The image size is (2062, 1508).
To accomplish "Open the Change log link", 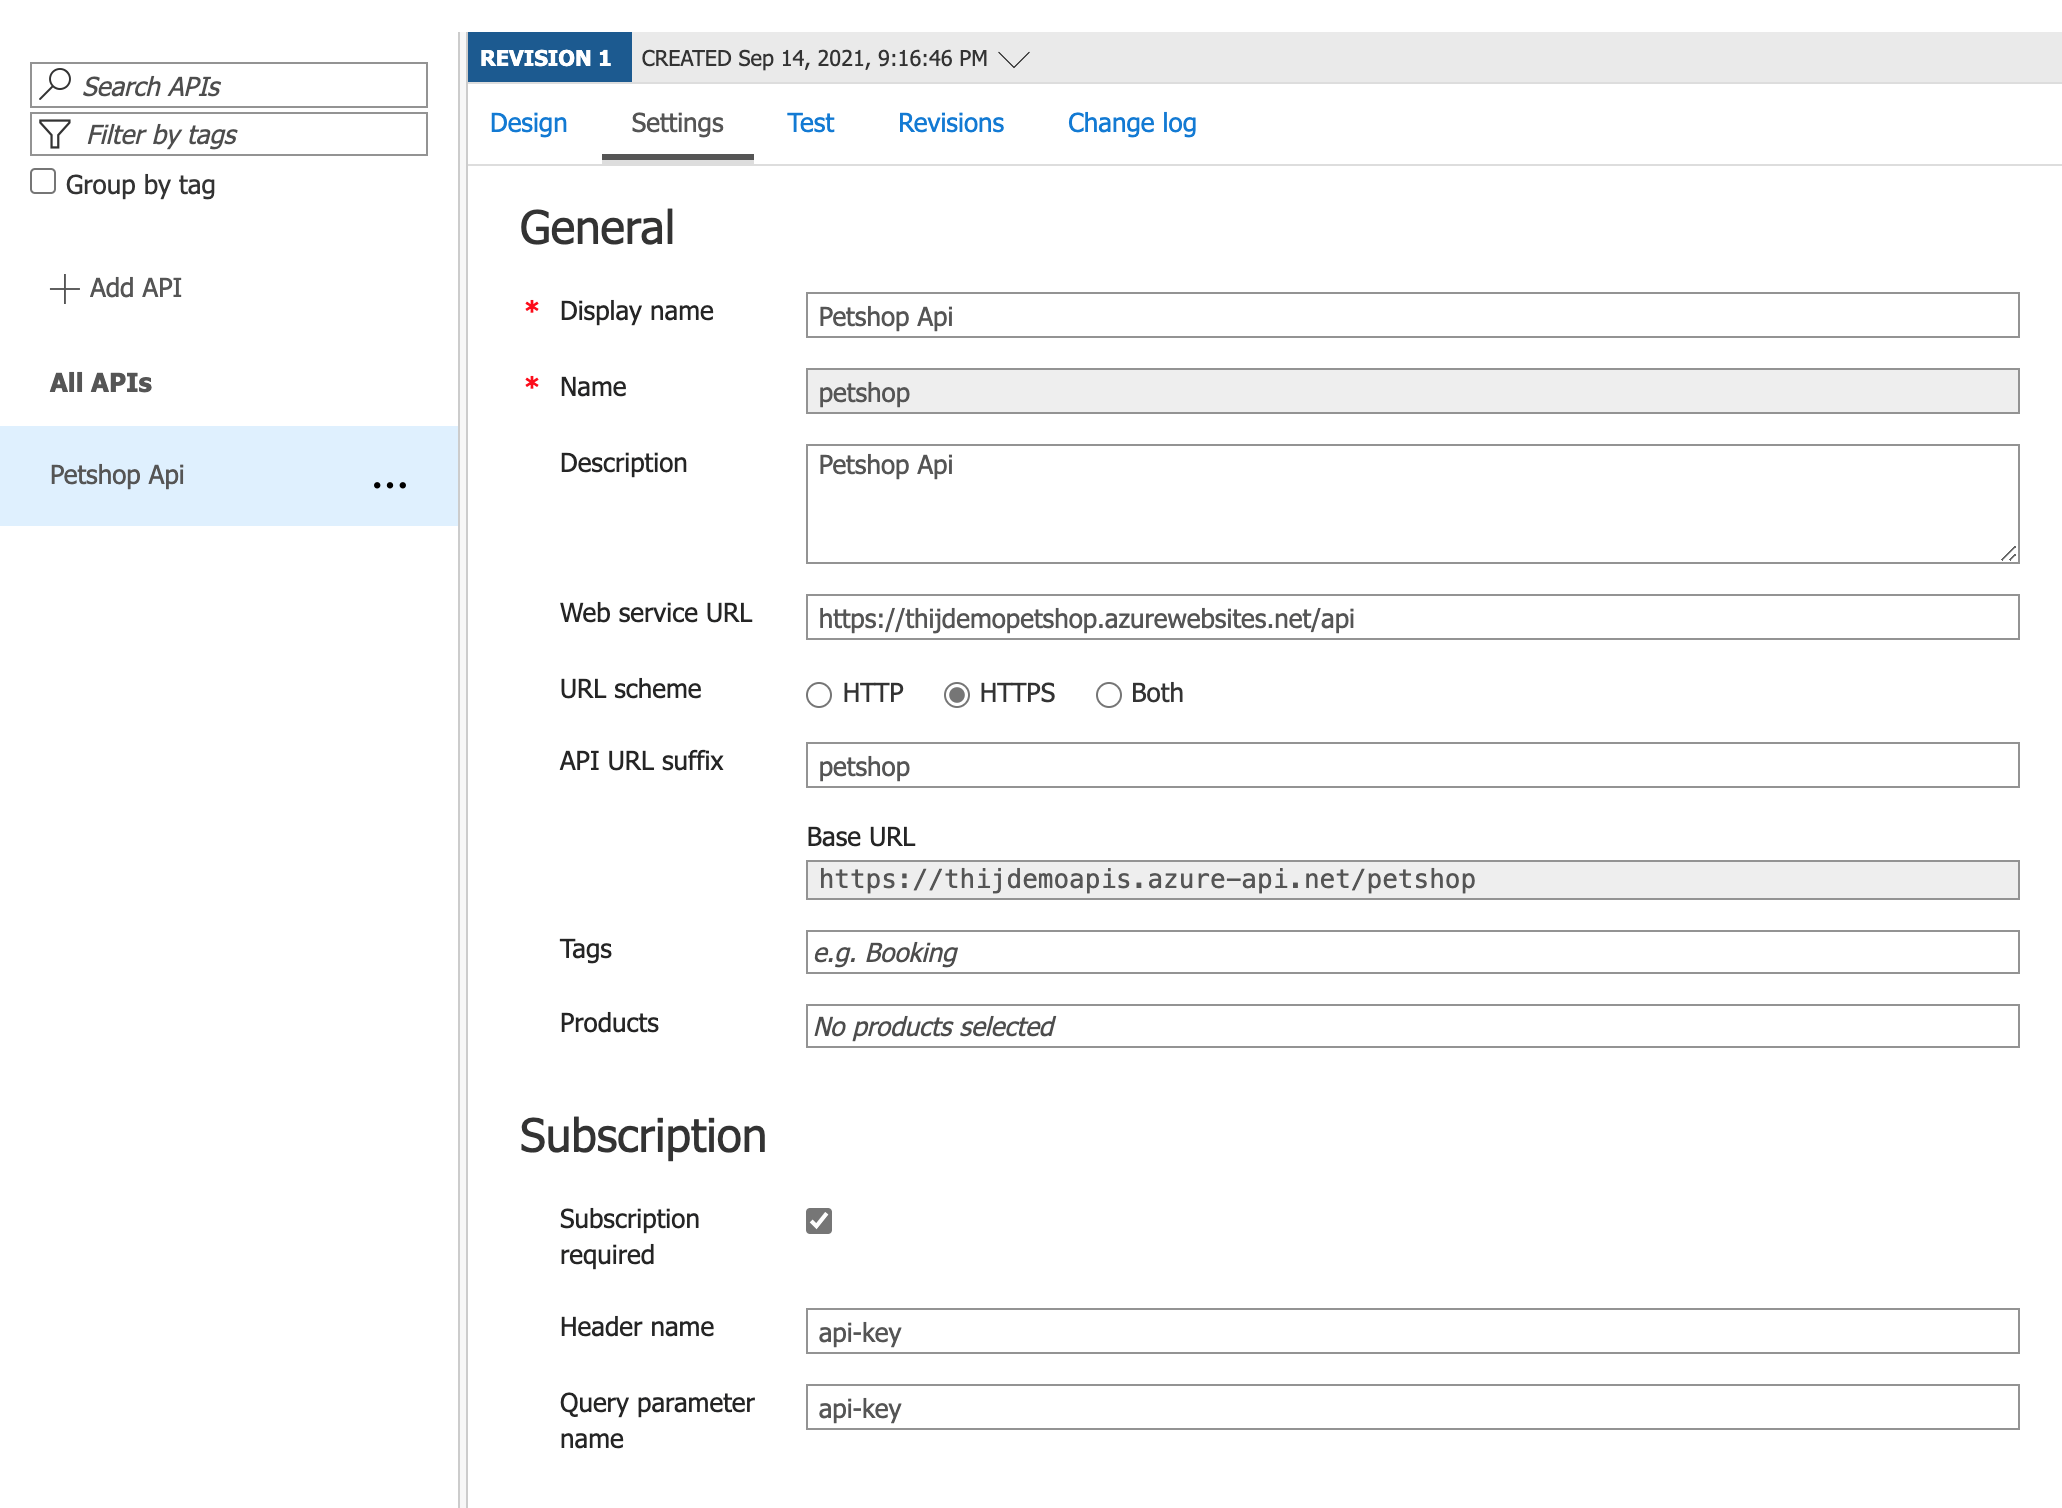I will point(1131,123).
